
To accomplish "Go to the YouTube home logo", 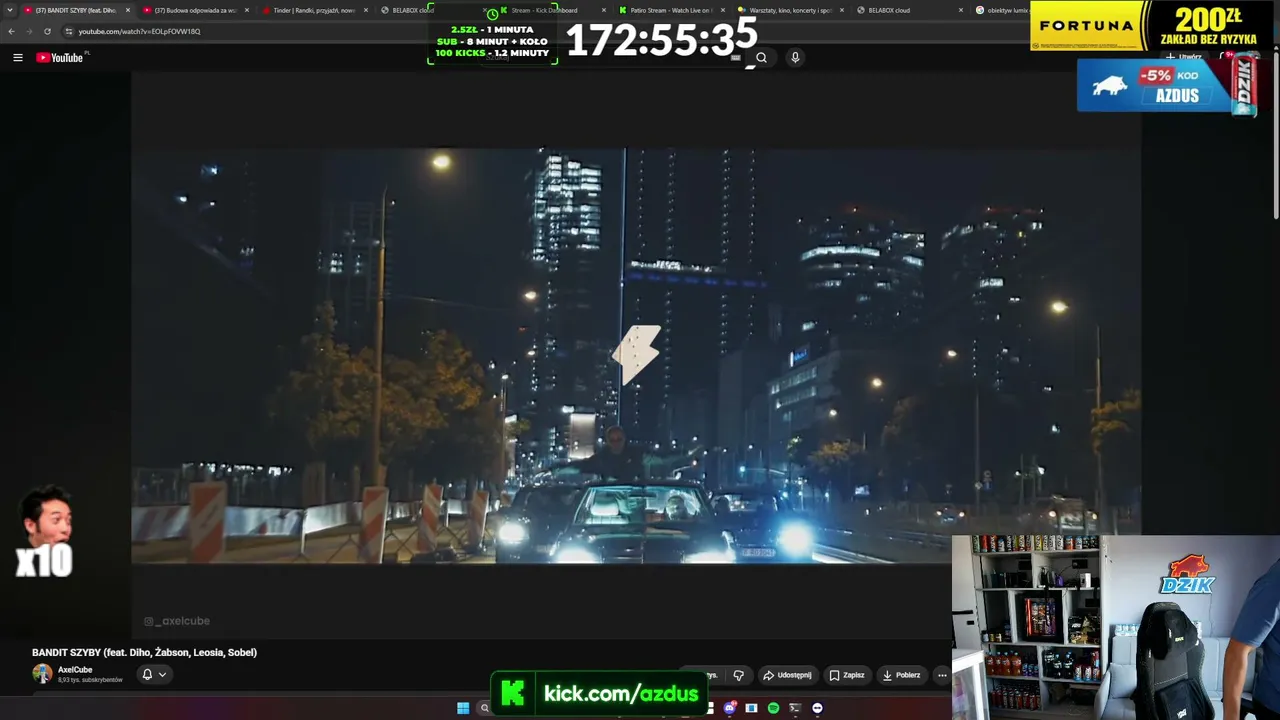I will click(x=60, y=58).
